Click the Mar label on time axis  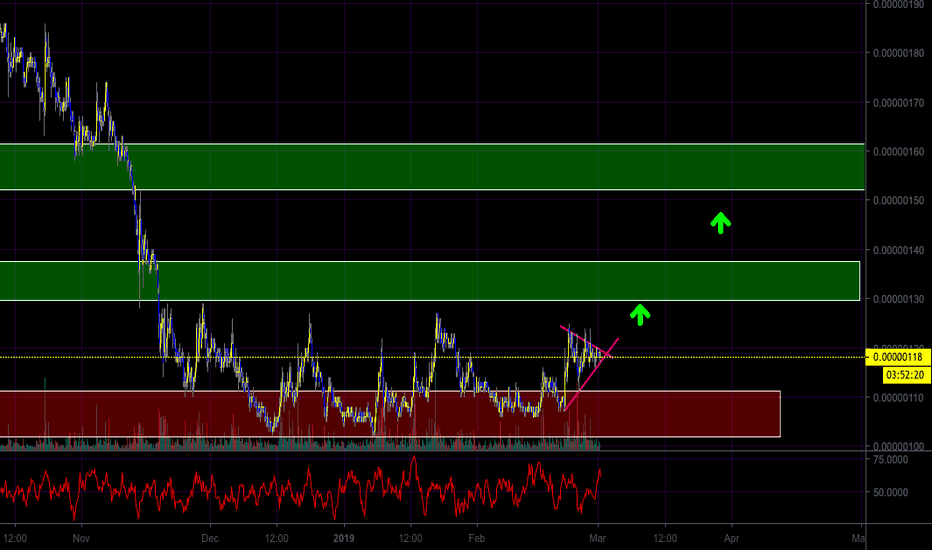(597, 539)
